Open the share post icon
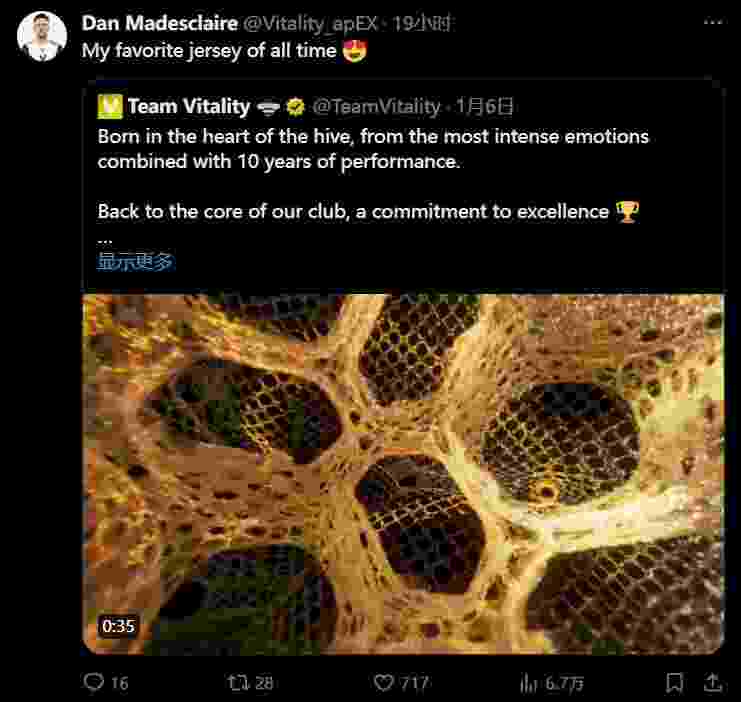Screen dimensions: 741x702 click(x=713, y=683)
